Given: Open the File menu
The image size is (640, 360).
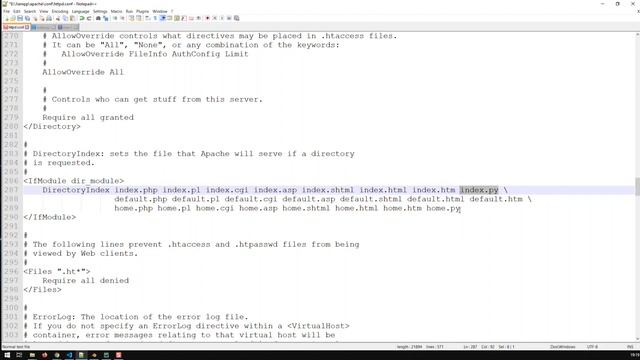Looking at the screenshot, I should click(x=7, y=11).
